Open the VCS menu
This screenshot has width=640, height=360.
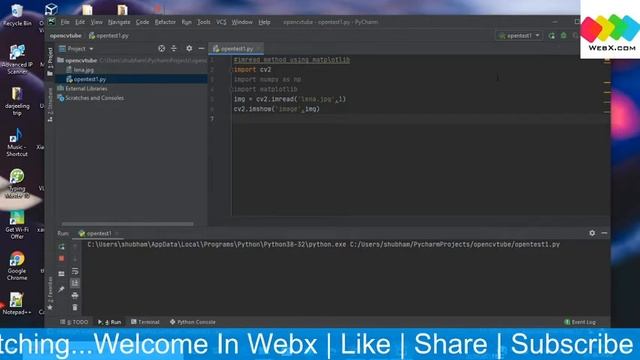click(x=221, y=22)
